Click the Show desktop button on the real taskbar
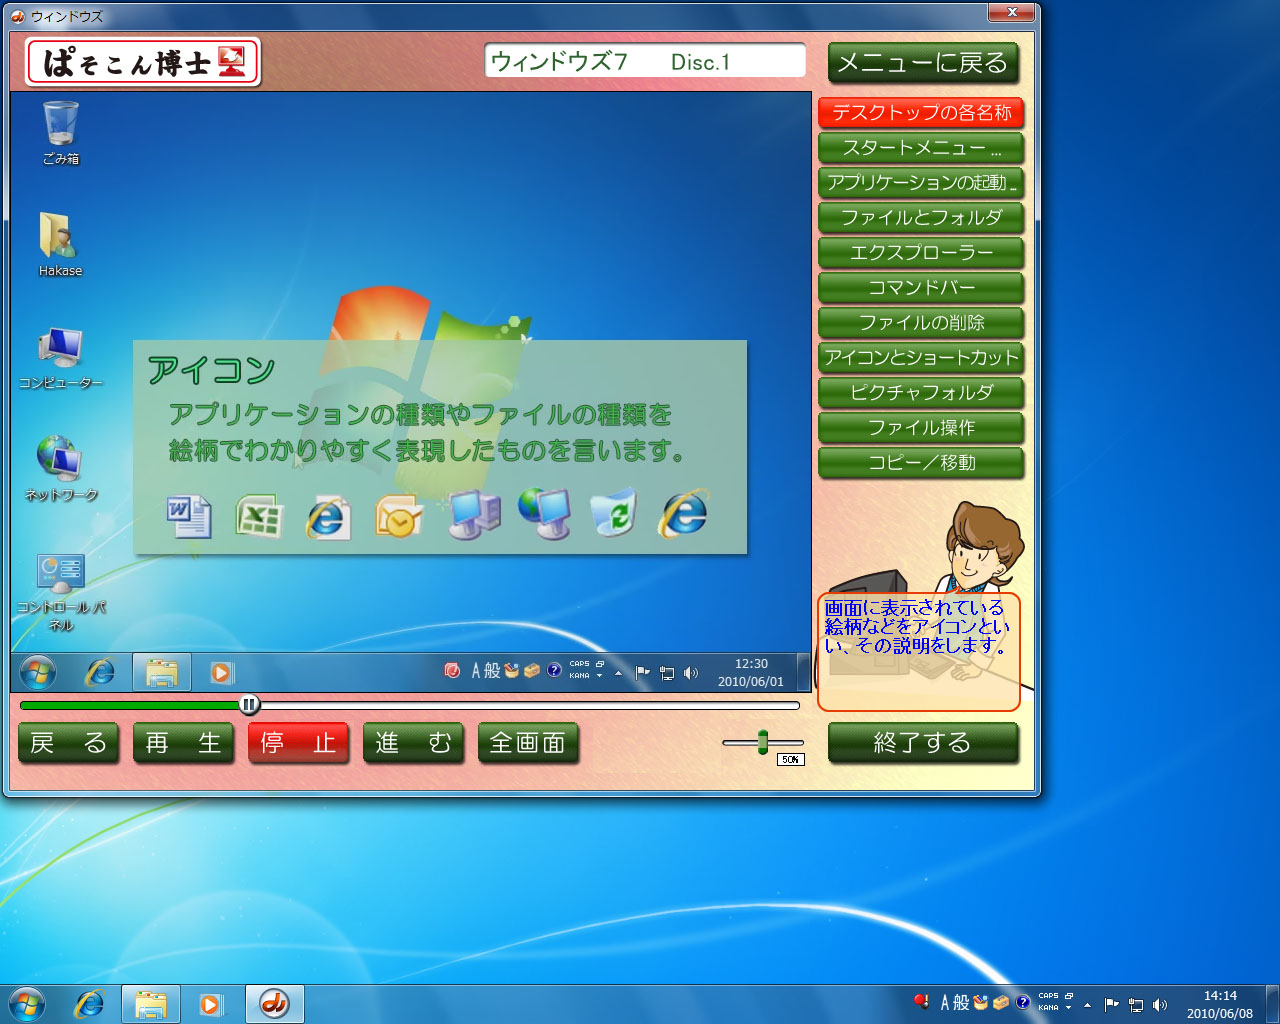 (1272, 1004)
